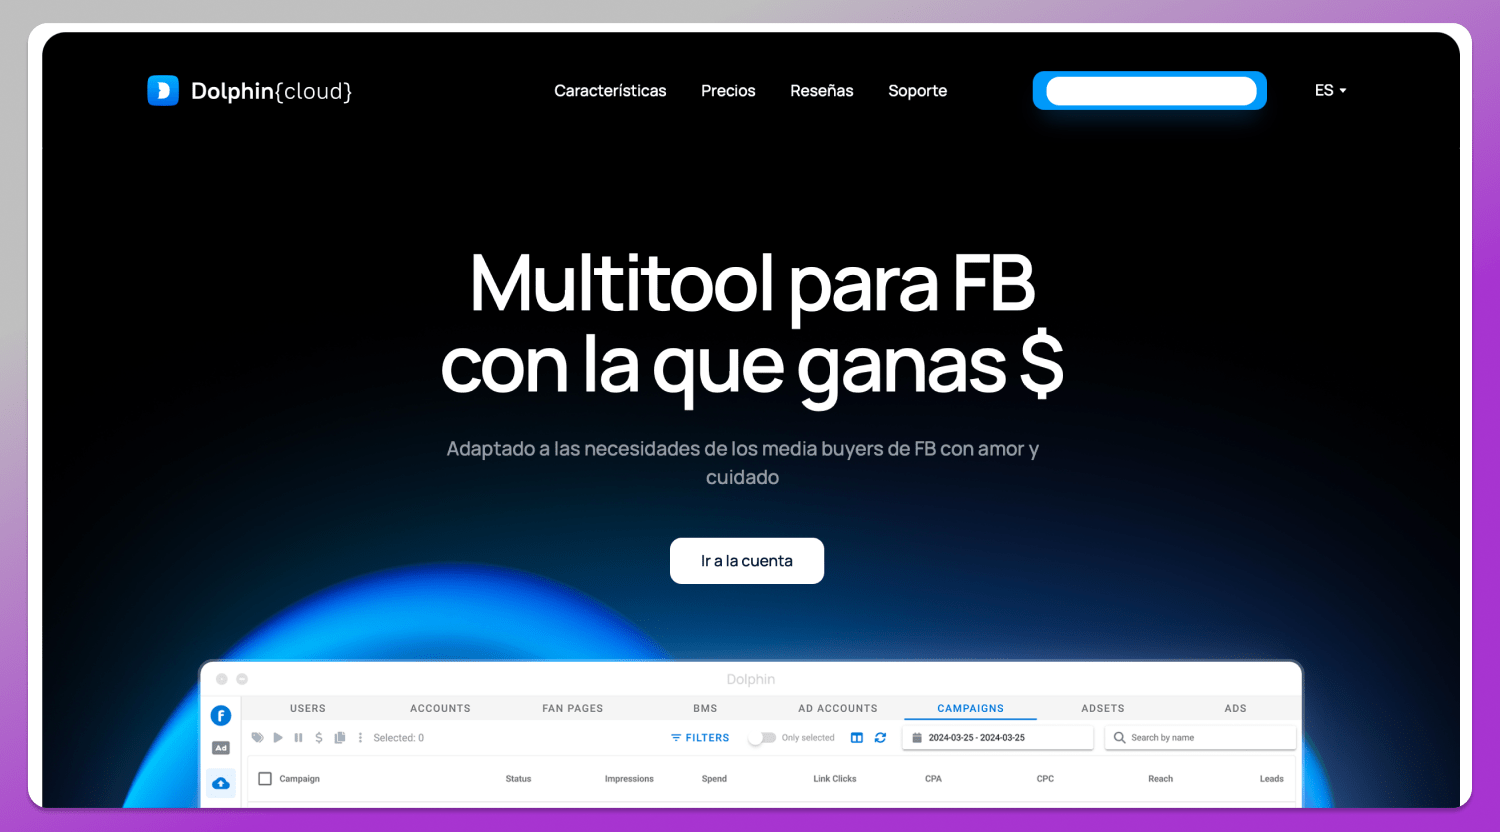The width and height of the screenshot is (1500, 832).
Task: Click the Reach column header
Action: 1160,779
